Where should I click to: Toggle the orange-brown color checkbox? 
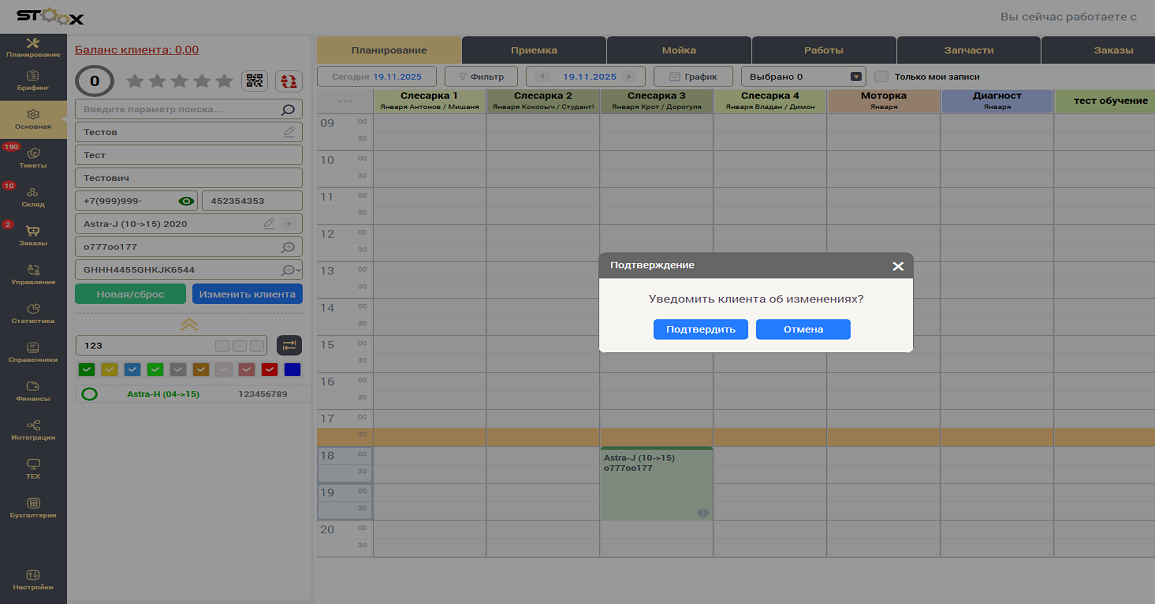coord(201,370)
